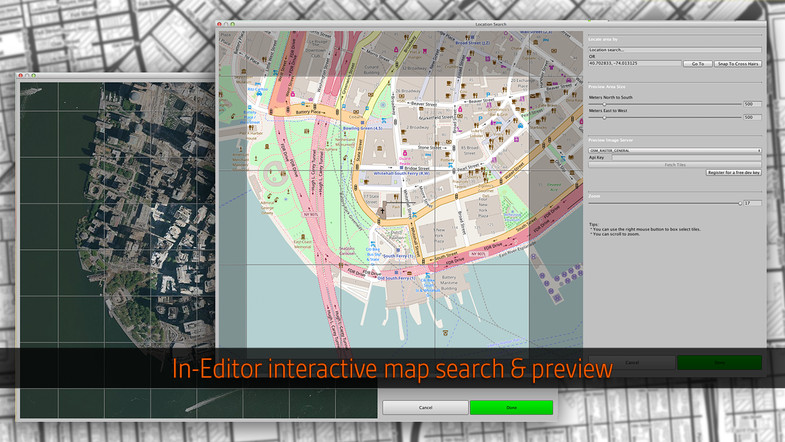Click Snap To Cross Hairs button

738,64
